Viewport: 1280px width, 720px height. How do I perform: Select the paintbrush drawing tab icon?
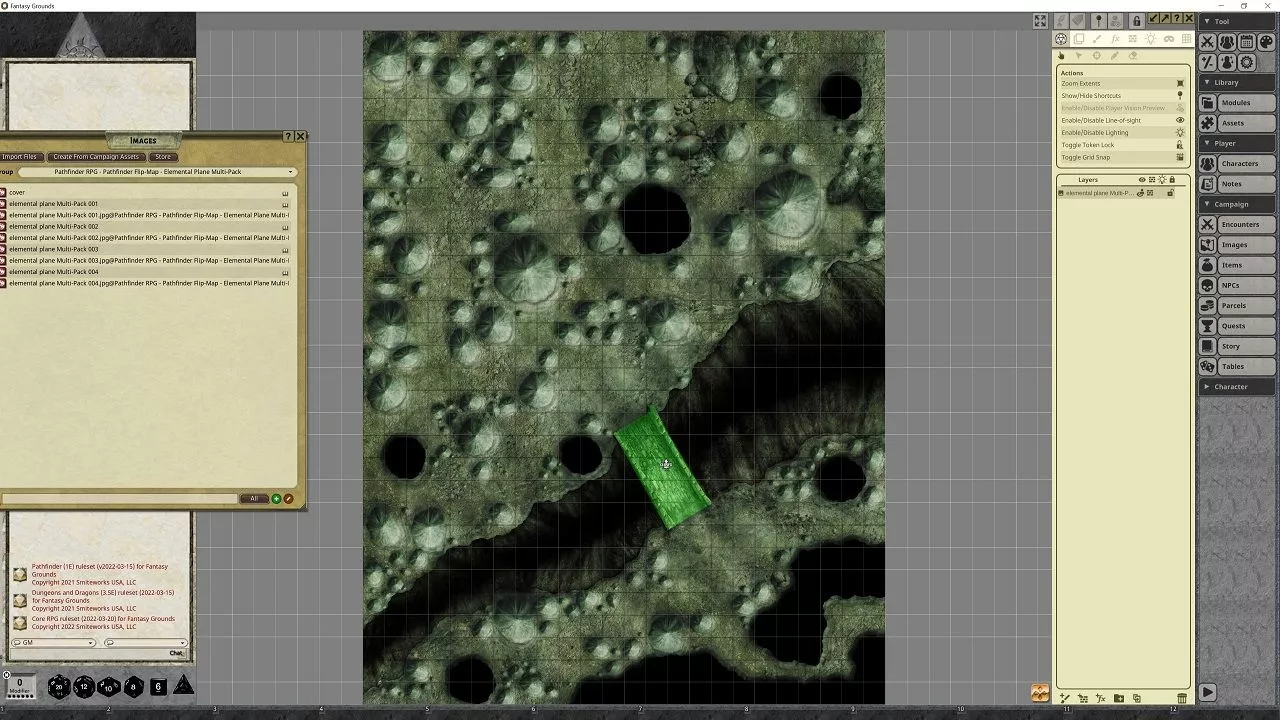pos(1097,39)
